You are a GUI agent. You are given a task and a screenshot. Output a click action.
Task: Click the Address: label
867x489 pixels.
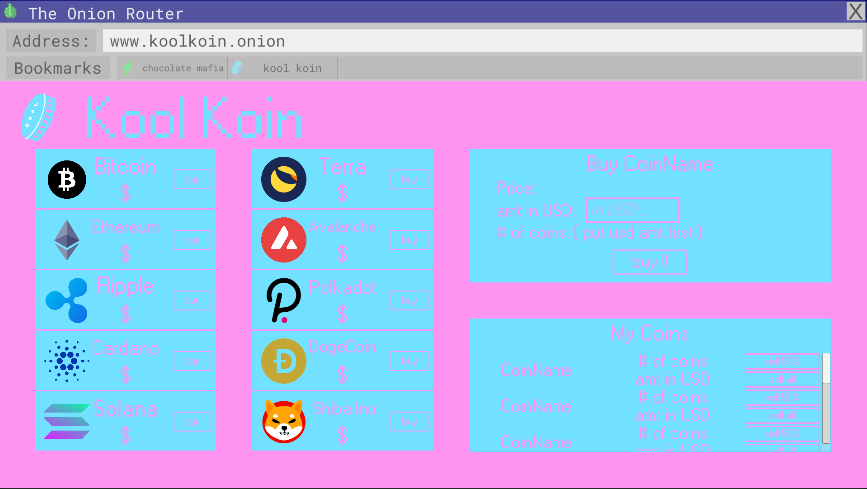[x=51, y=41]
